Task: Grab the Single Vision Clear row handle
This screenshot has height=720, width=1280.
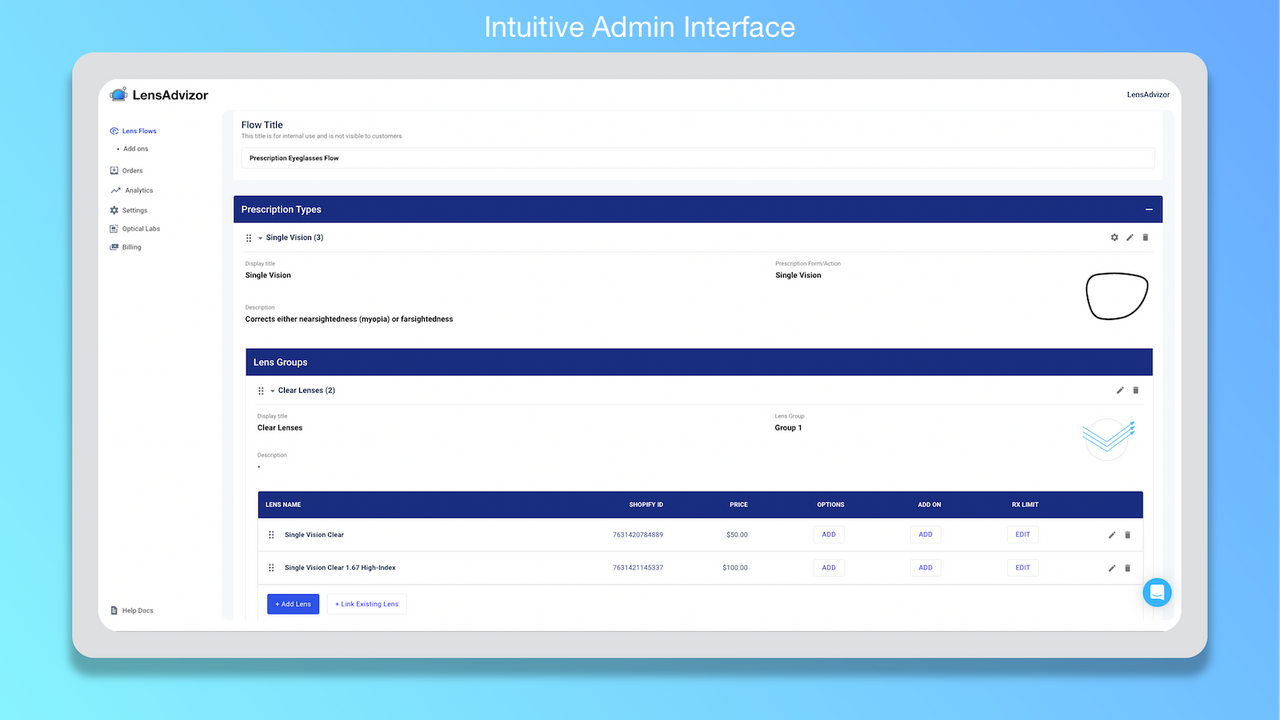Action: click(x=271, y=535)
